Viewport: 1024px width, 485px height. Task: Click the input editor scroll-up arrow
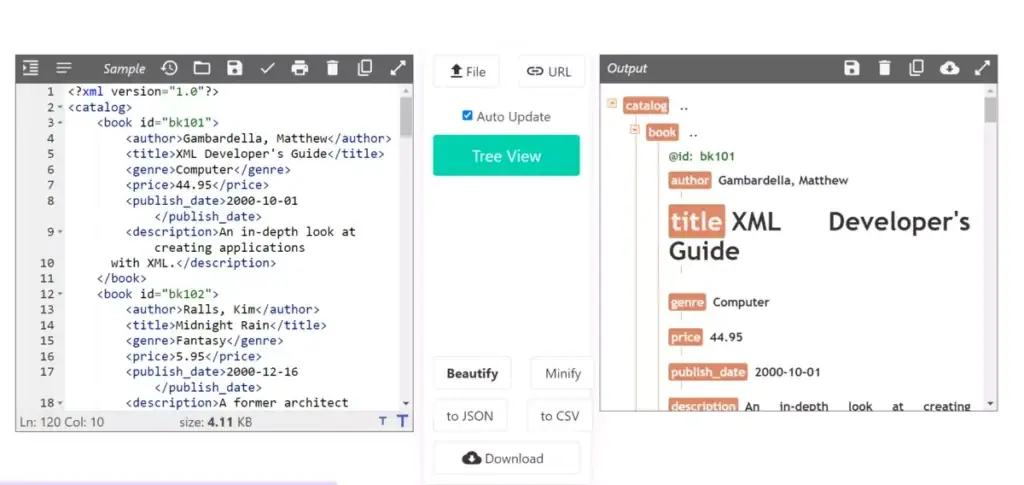406,91
